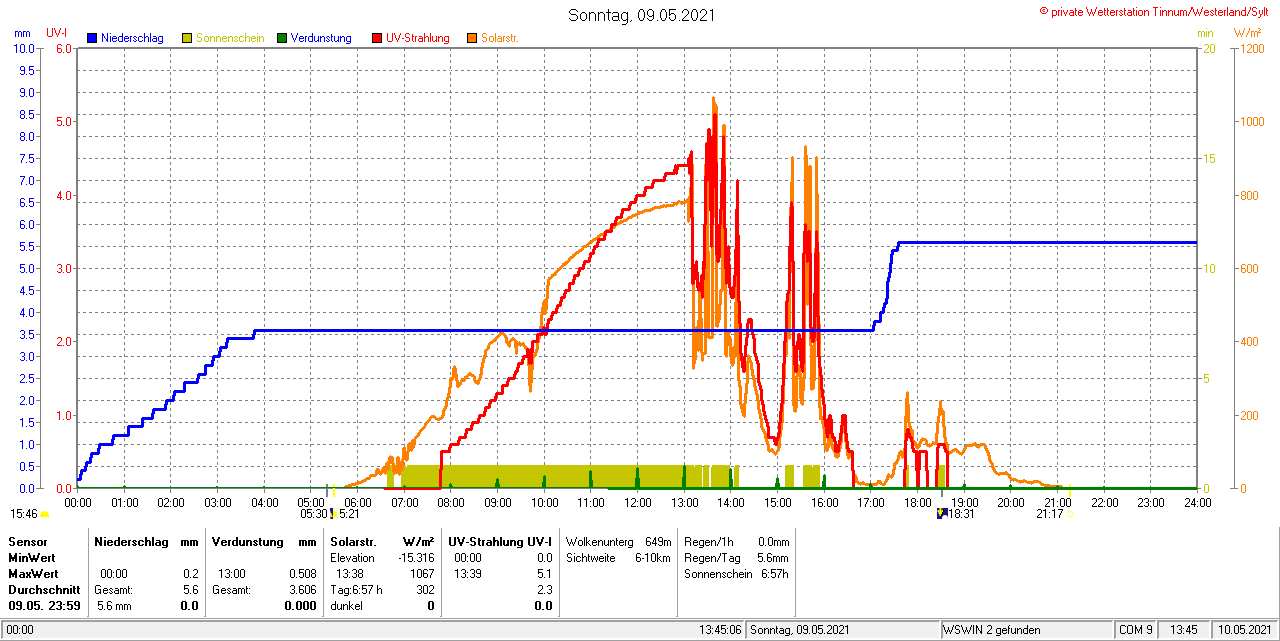1280x641 pixels.
Task: Select the Niederschlag legend label
Action: coord(132,38)
